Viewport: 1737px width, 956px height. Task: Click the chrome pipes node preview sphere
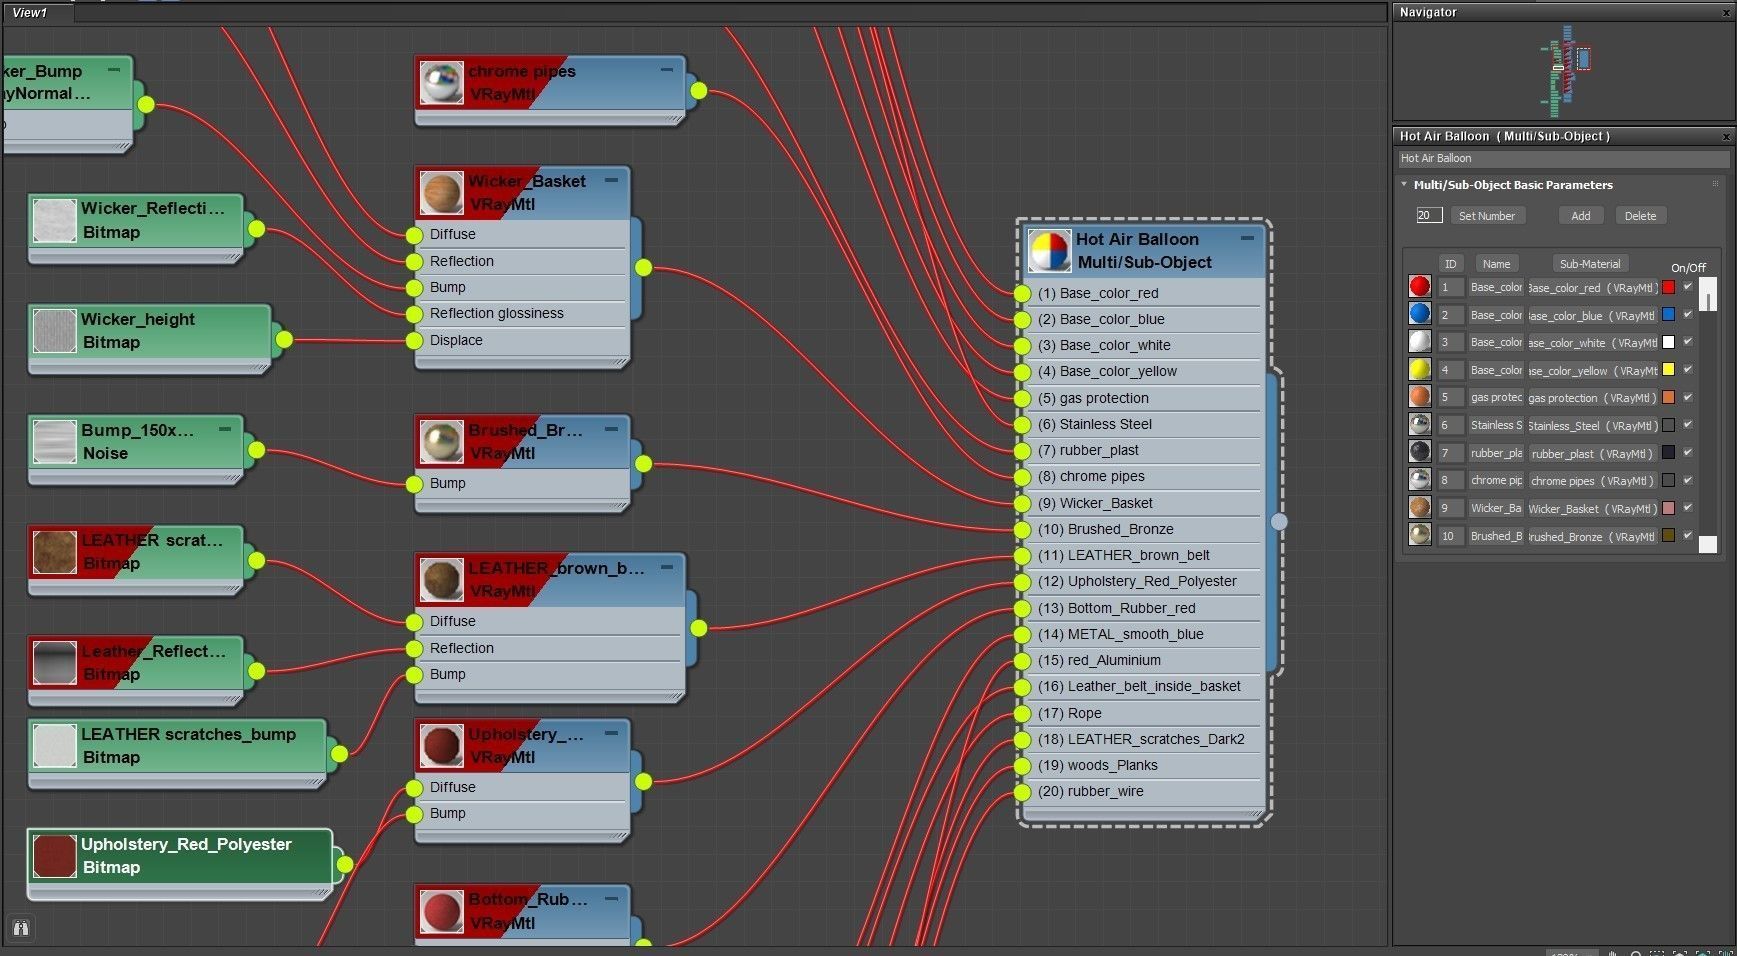(441, 83)
